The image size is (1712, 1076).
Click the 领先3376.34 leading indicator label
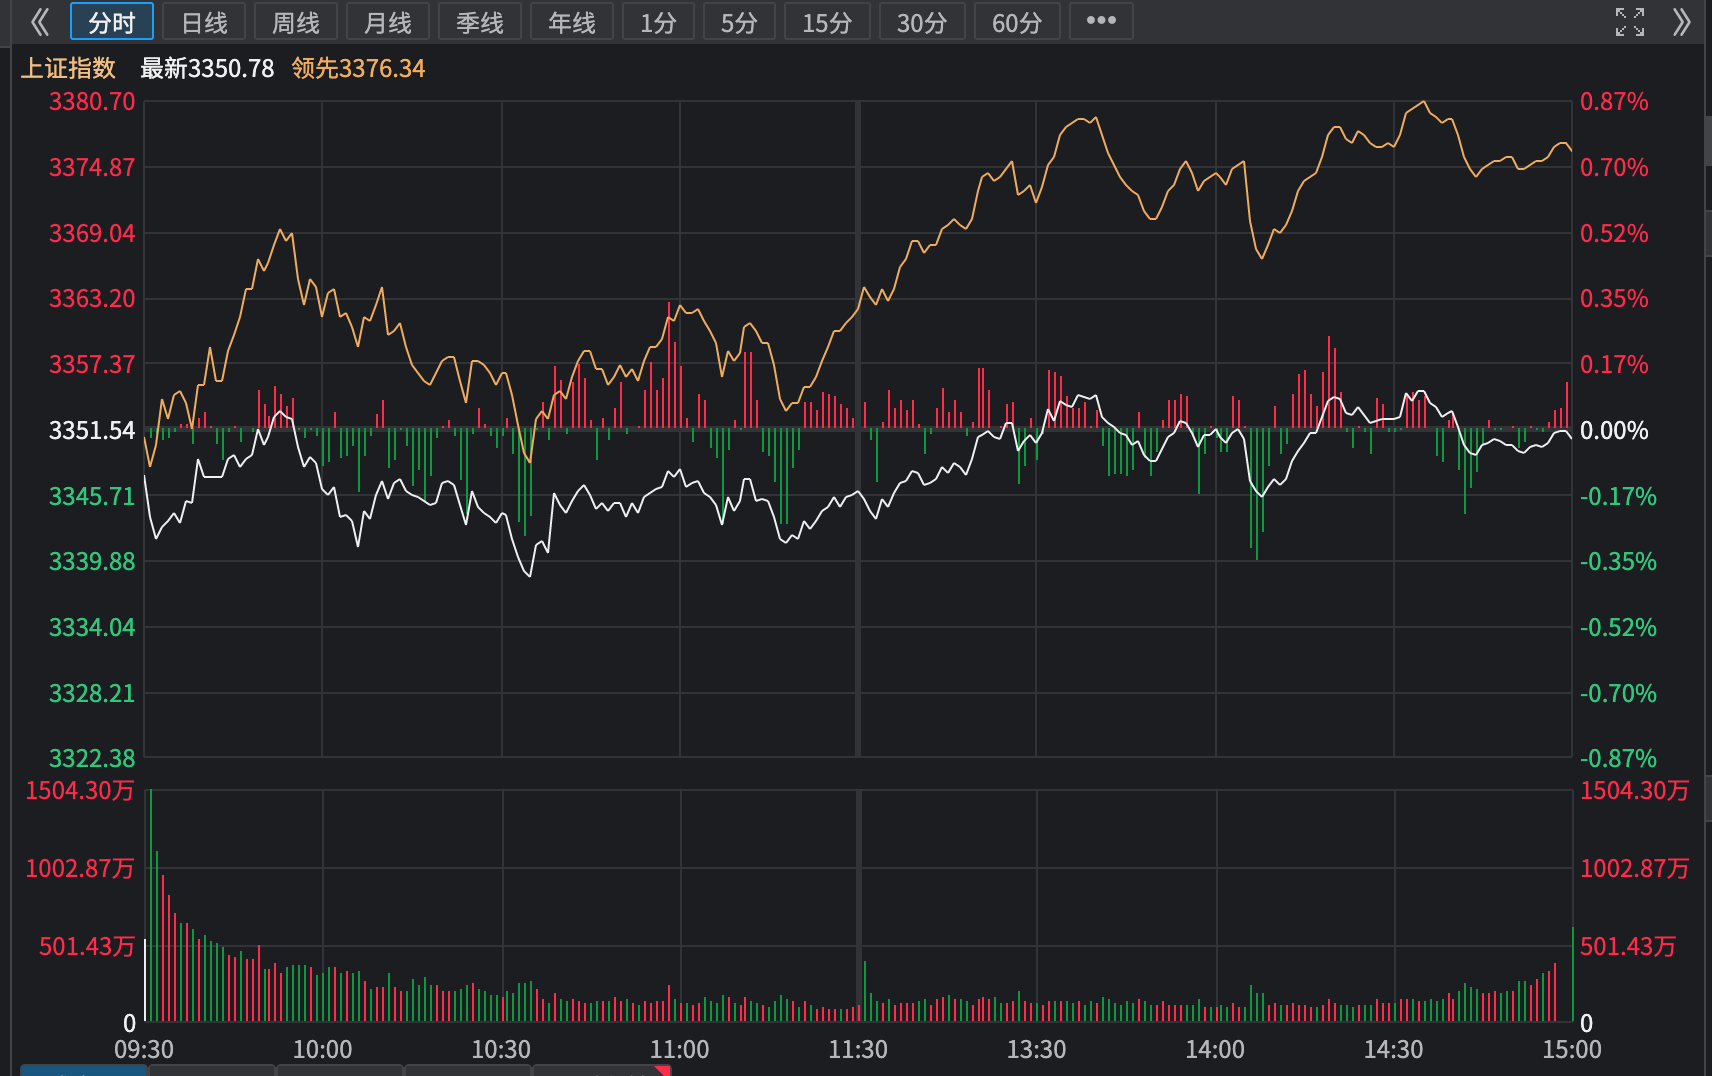click(x=358, y=68)
